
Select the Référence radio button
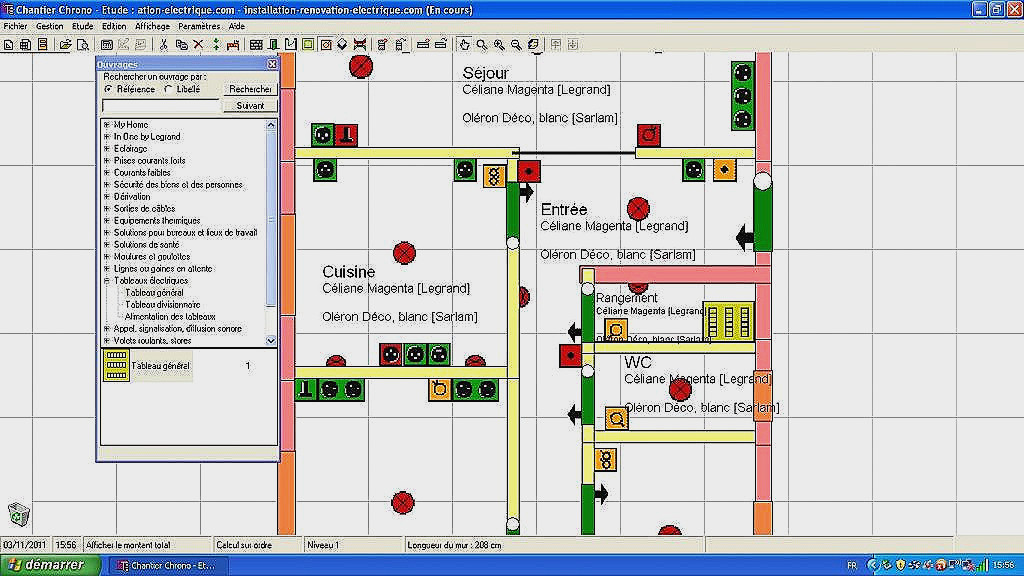[x=108, y=89]
